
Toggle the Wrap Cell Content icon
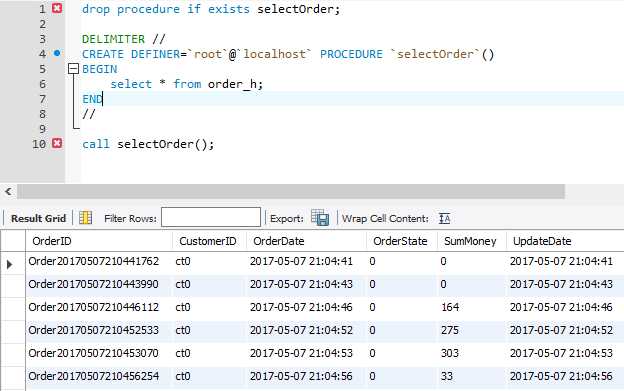[445, 218]
